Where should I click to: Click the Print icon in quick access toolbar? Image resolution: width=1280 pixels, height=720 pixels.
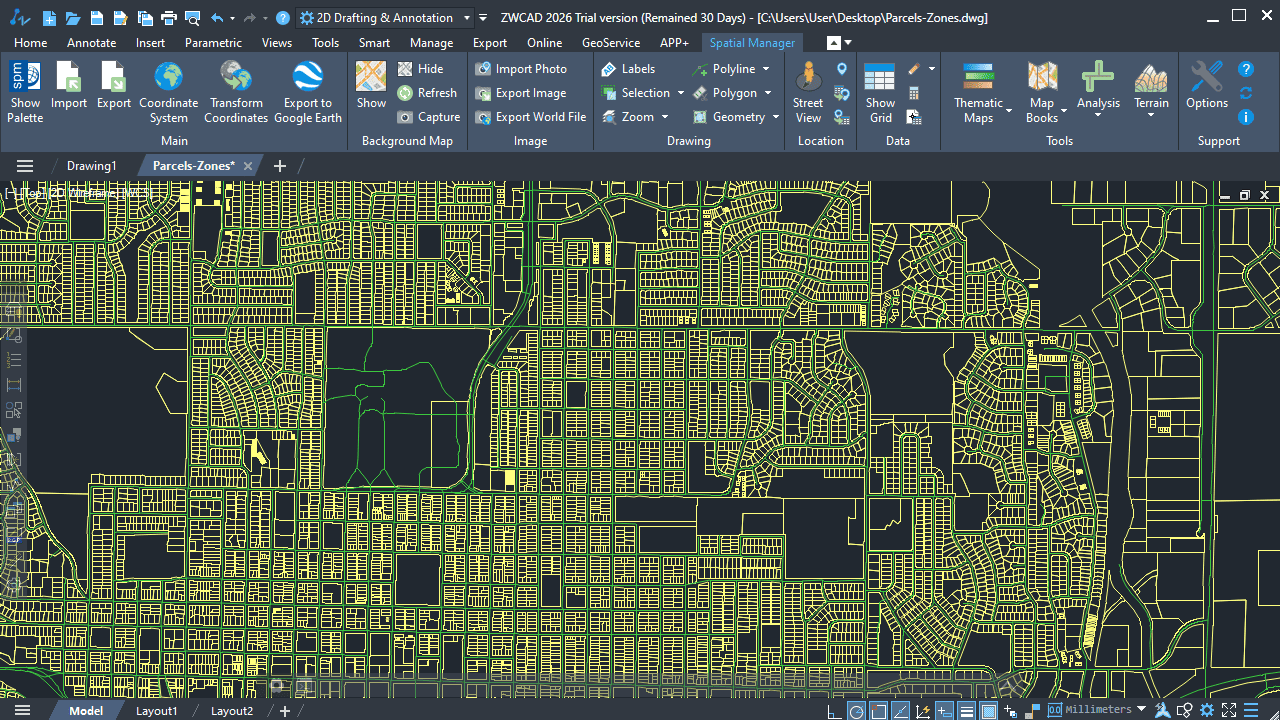(168, 18)
